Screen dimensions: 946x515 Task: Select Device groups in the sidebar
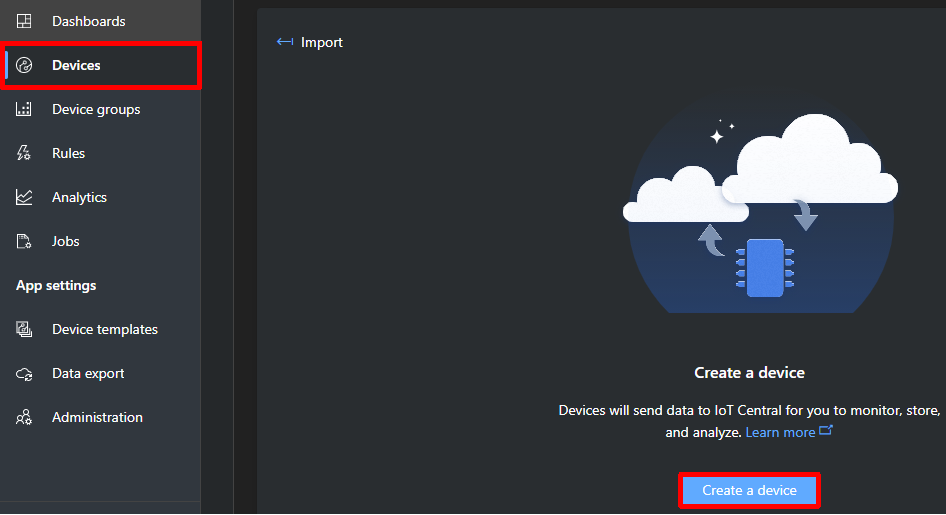tap(96, 109)
